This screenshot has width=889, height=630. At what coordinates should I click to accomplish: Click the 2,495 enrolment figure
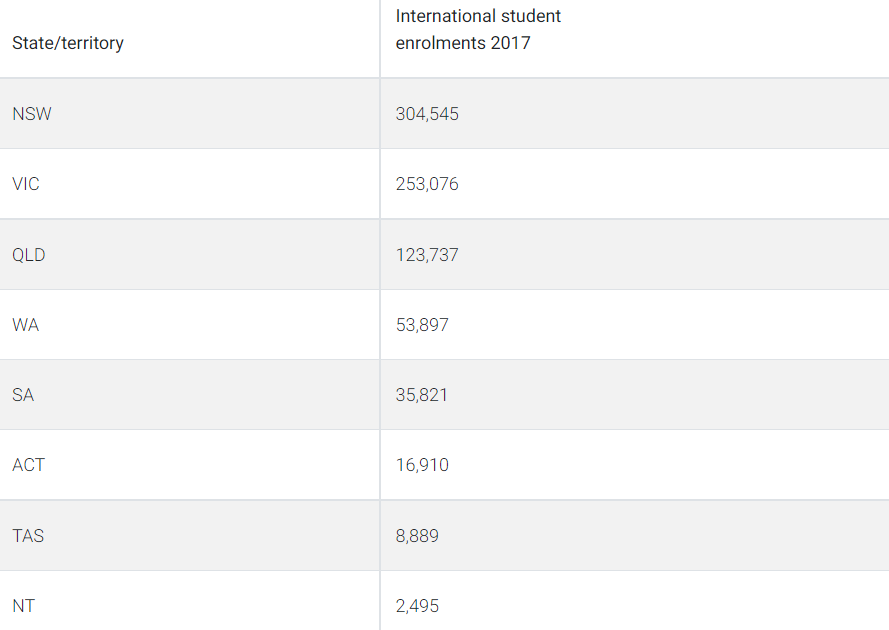click(417, 606)
